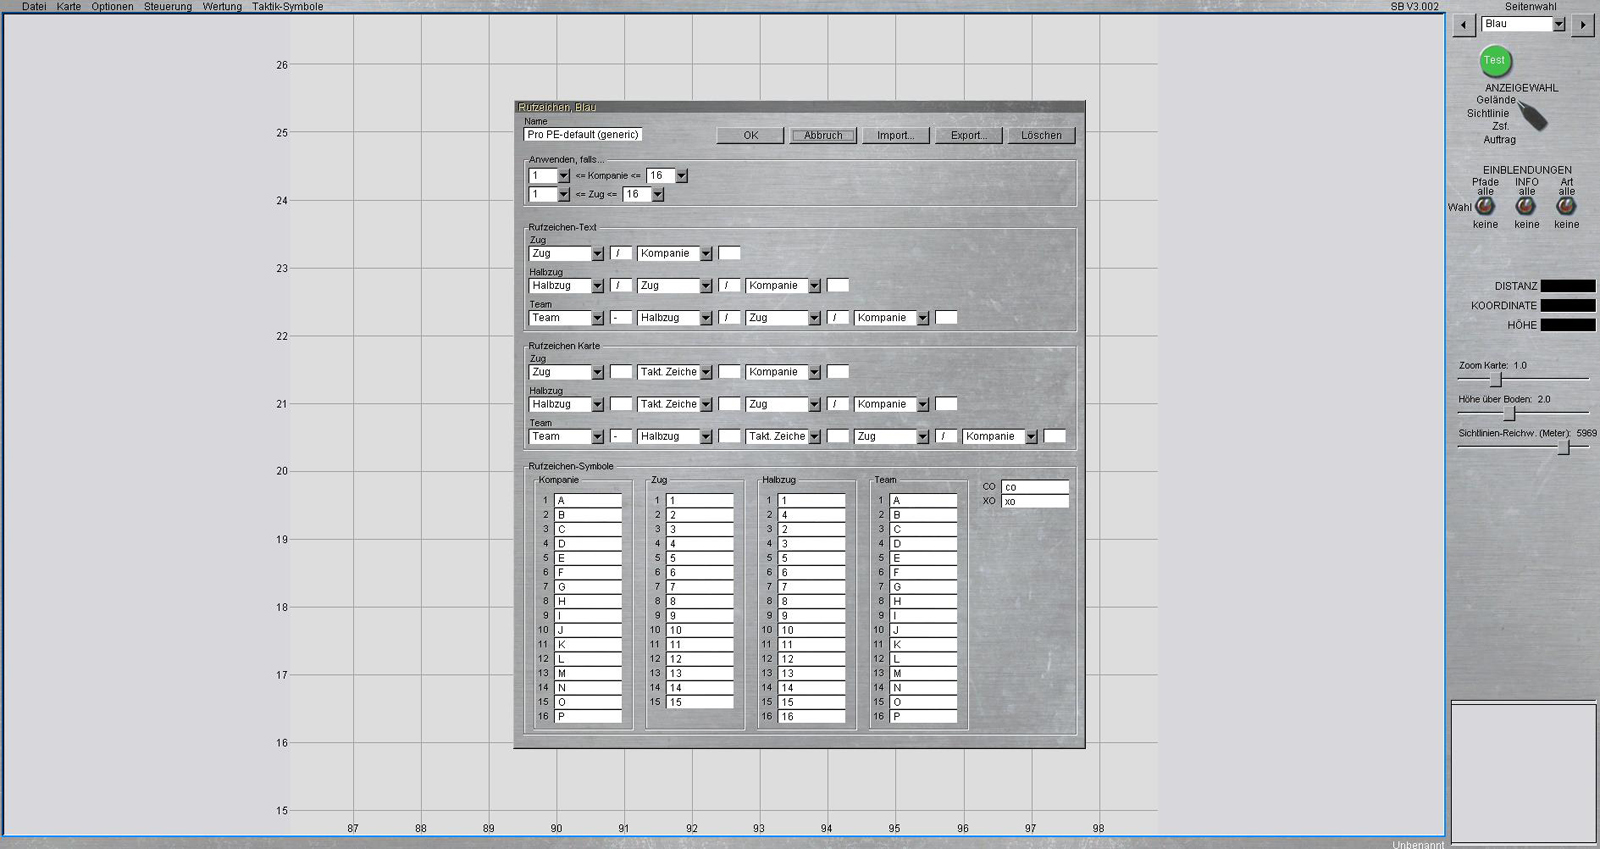Click the Name field with Pro PE-default
The width and height of the screenshot is (1600, 849).
click(582, 135)
